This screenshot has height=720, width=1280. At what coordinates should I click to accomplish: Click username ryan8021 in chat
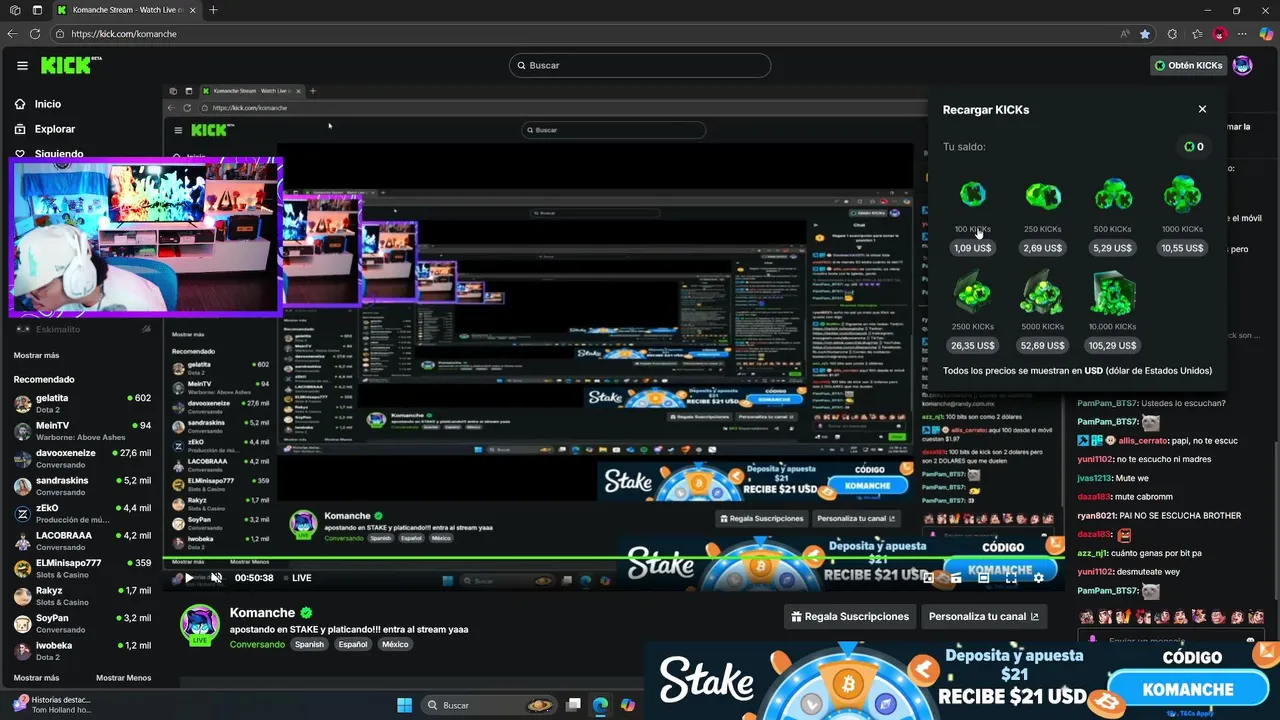[1102, 516]
